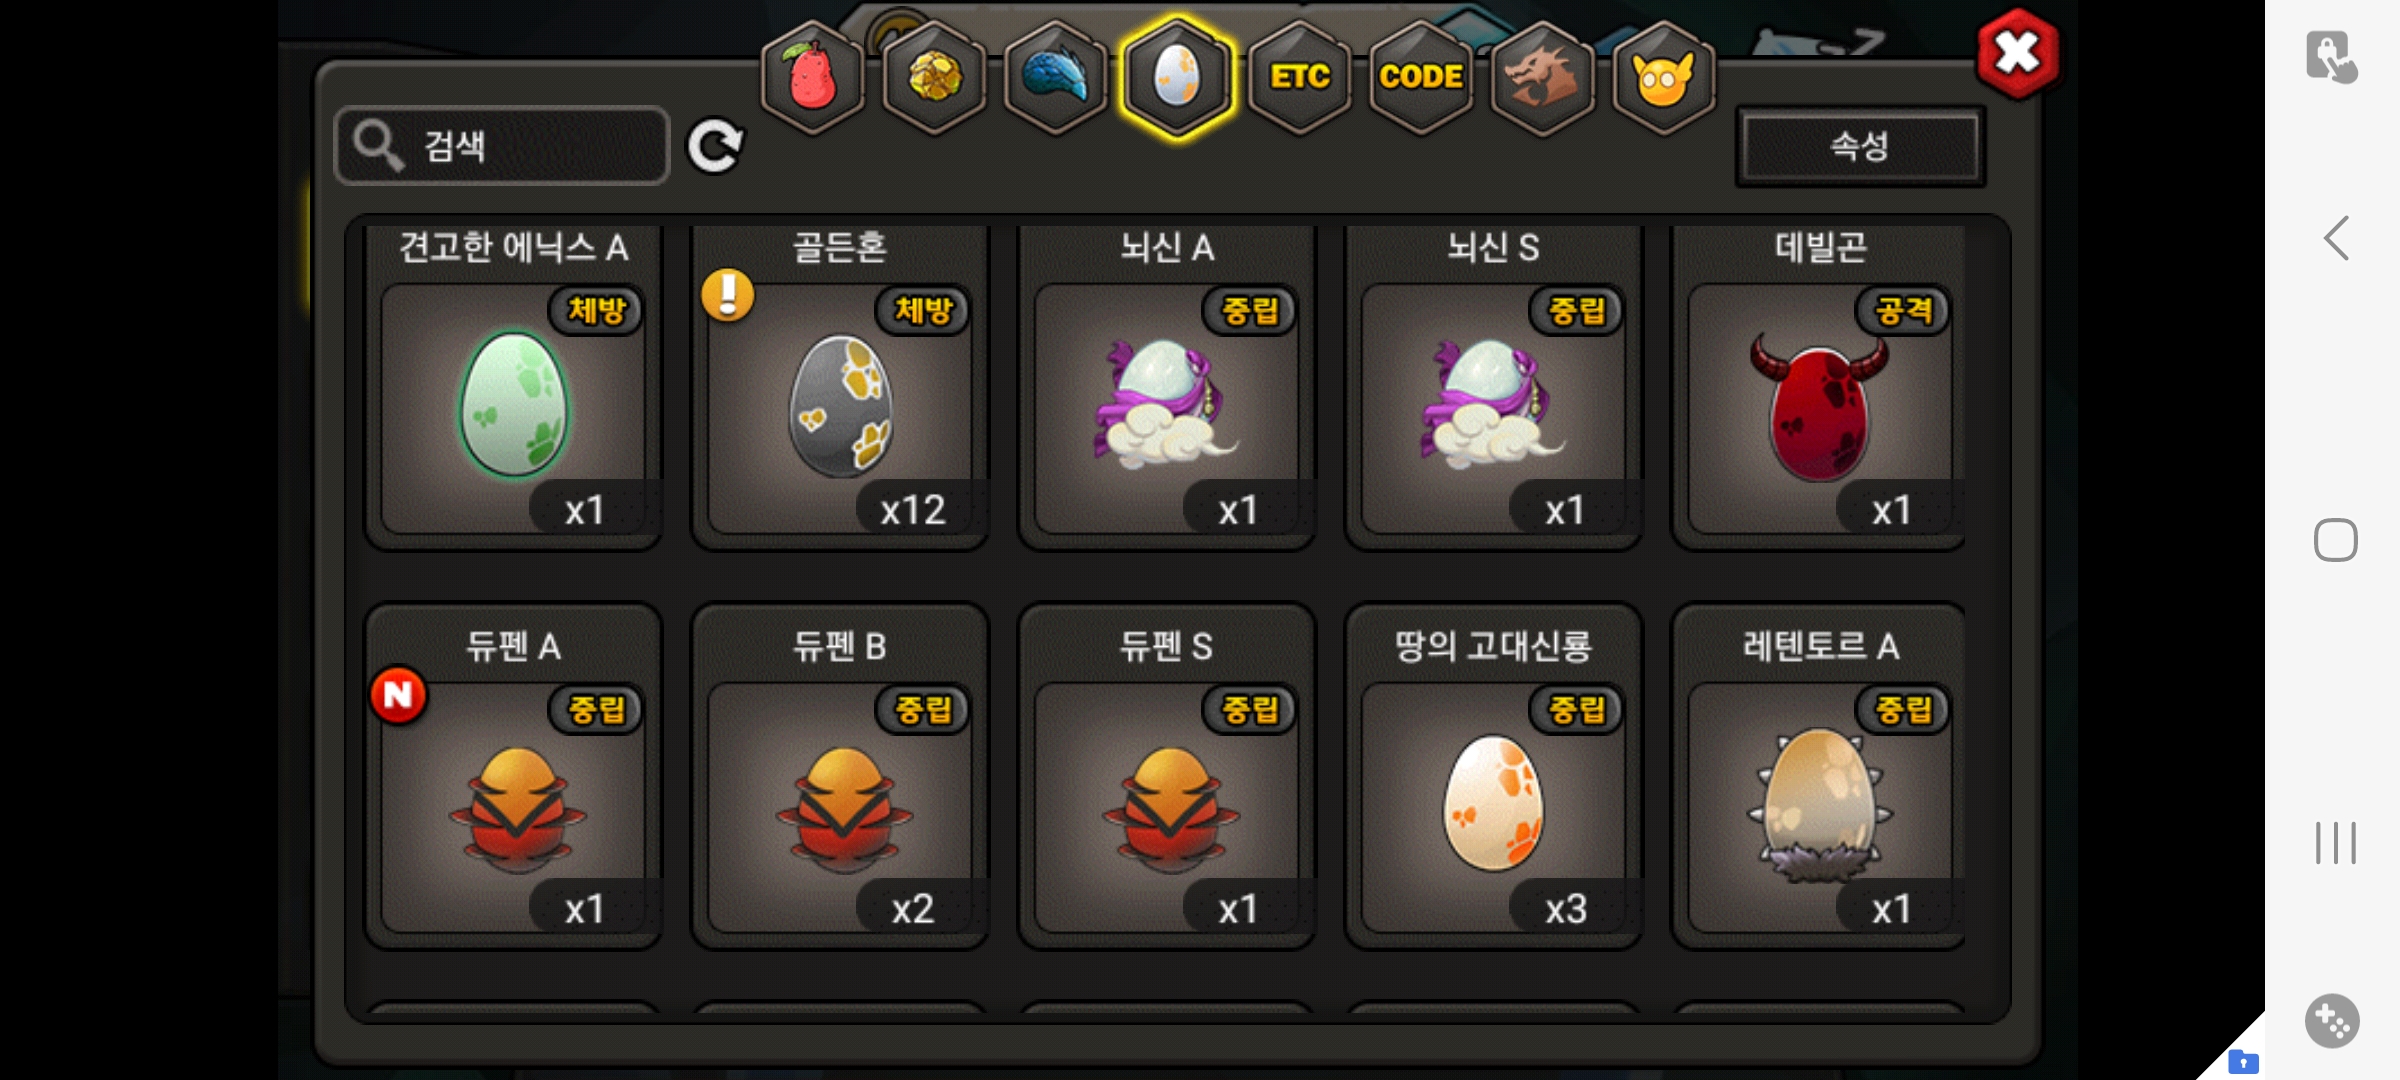Viewport: 2400px width, 1080px height.
Task: Tap the Android back arrow
Action: point(2336,239)
